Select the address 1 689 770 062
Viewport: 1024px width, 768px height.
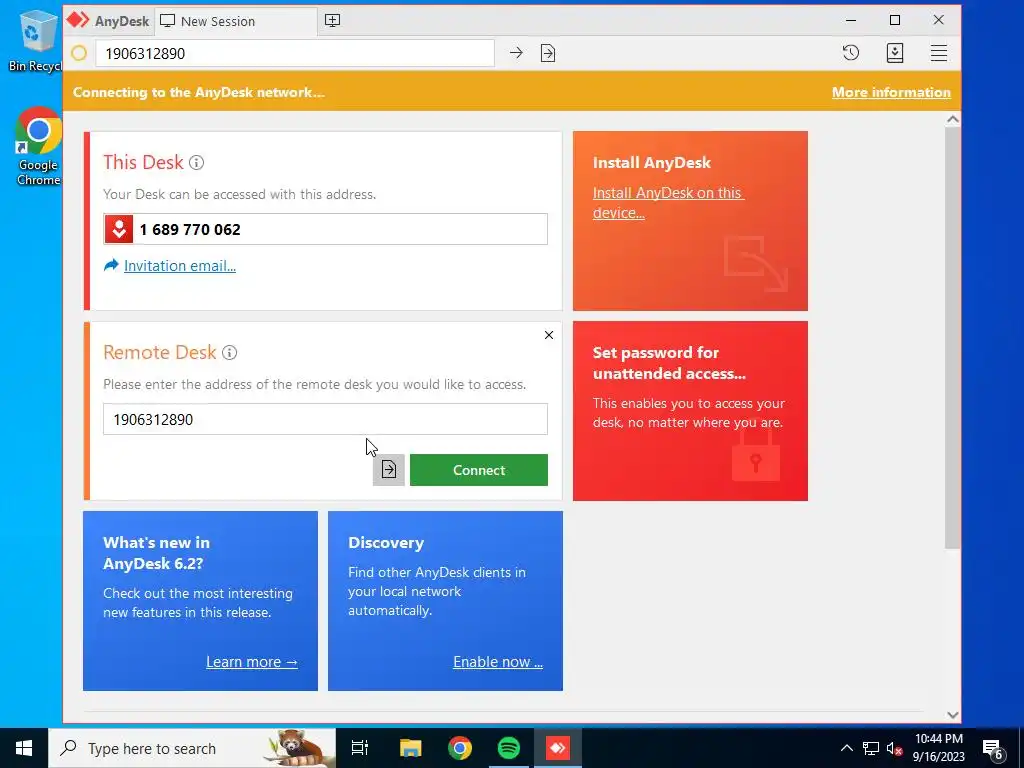[x=190, y=229]
